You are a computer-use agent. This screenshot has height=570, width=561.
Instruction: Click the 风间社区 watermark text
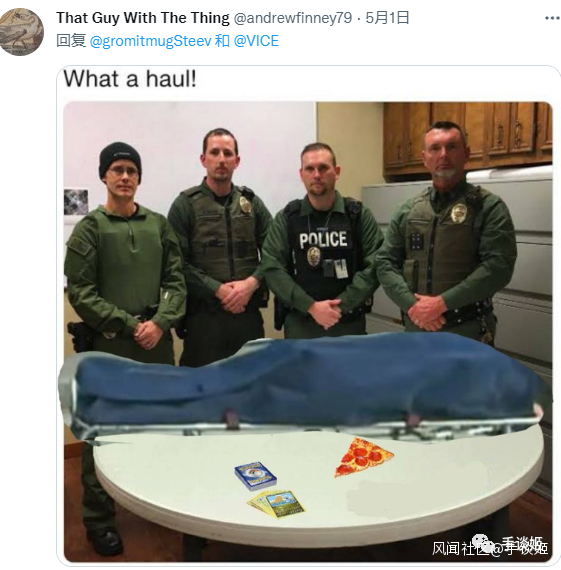(x=460, y=548)
